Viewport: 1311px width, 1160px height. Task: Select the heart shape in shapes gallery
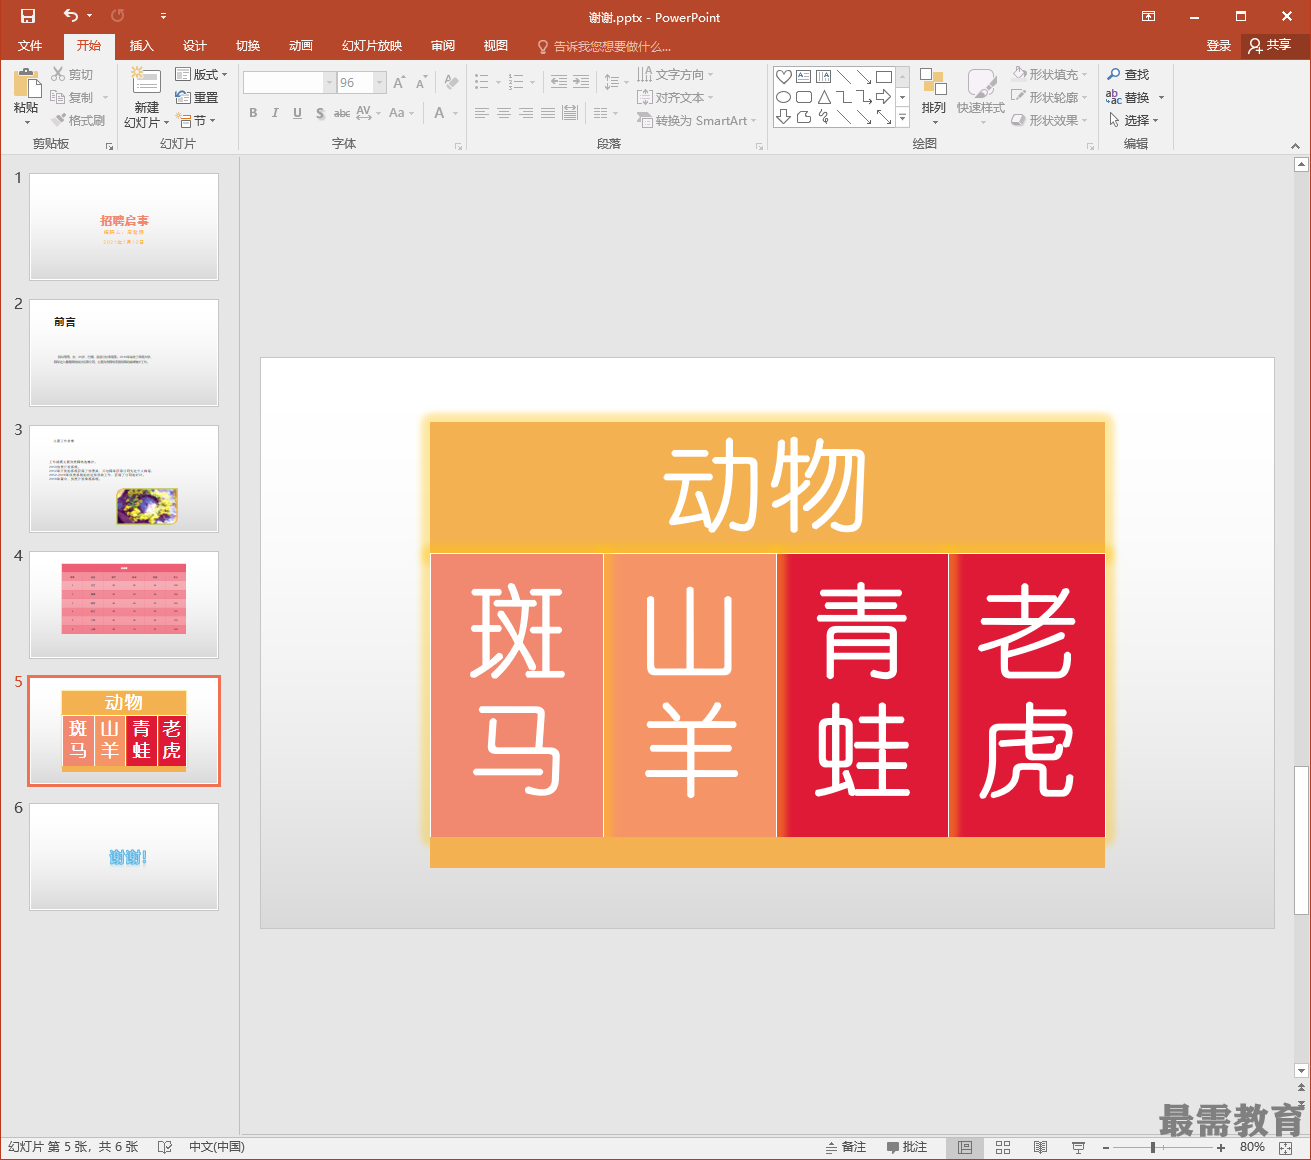coord(784,77)
